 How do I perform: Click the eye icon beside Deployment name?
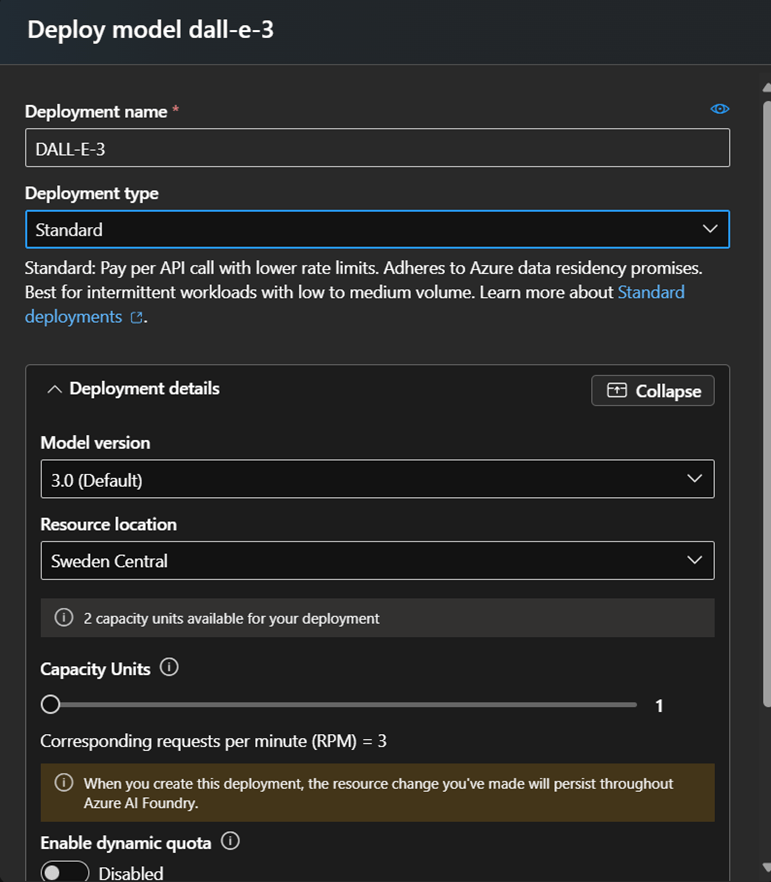point(719,109)
